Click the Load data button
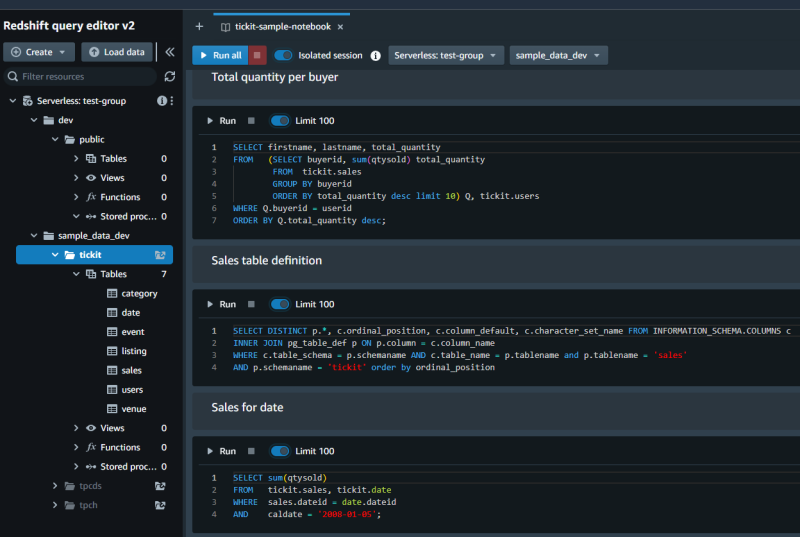Viewport: 800px width, 537px height. click(x=118, y=52)
